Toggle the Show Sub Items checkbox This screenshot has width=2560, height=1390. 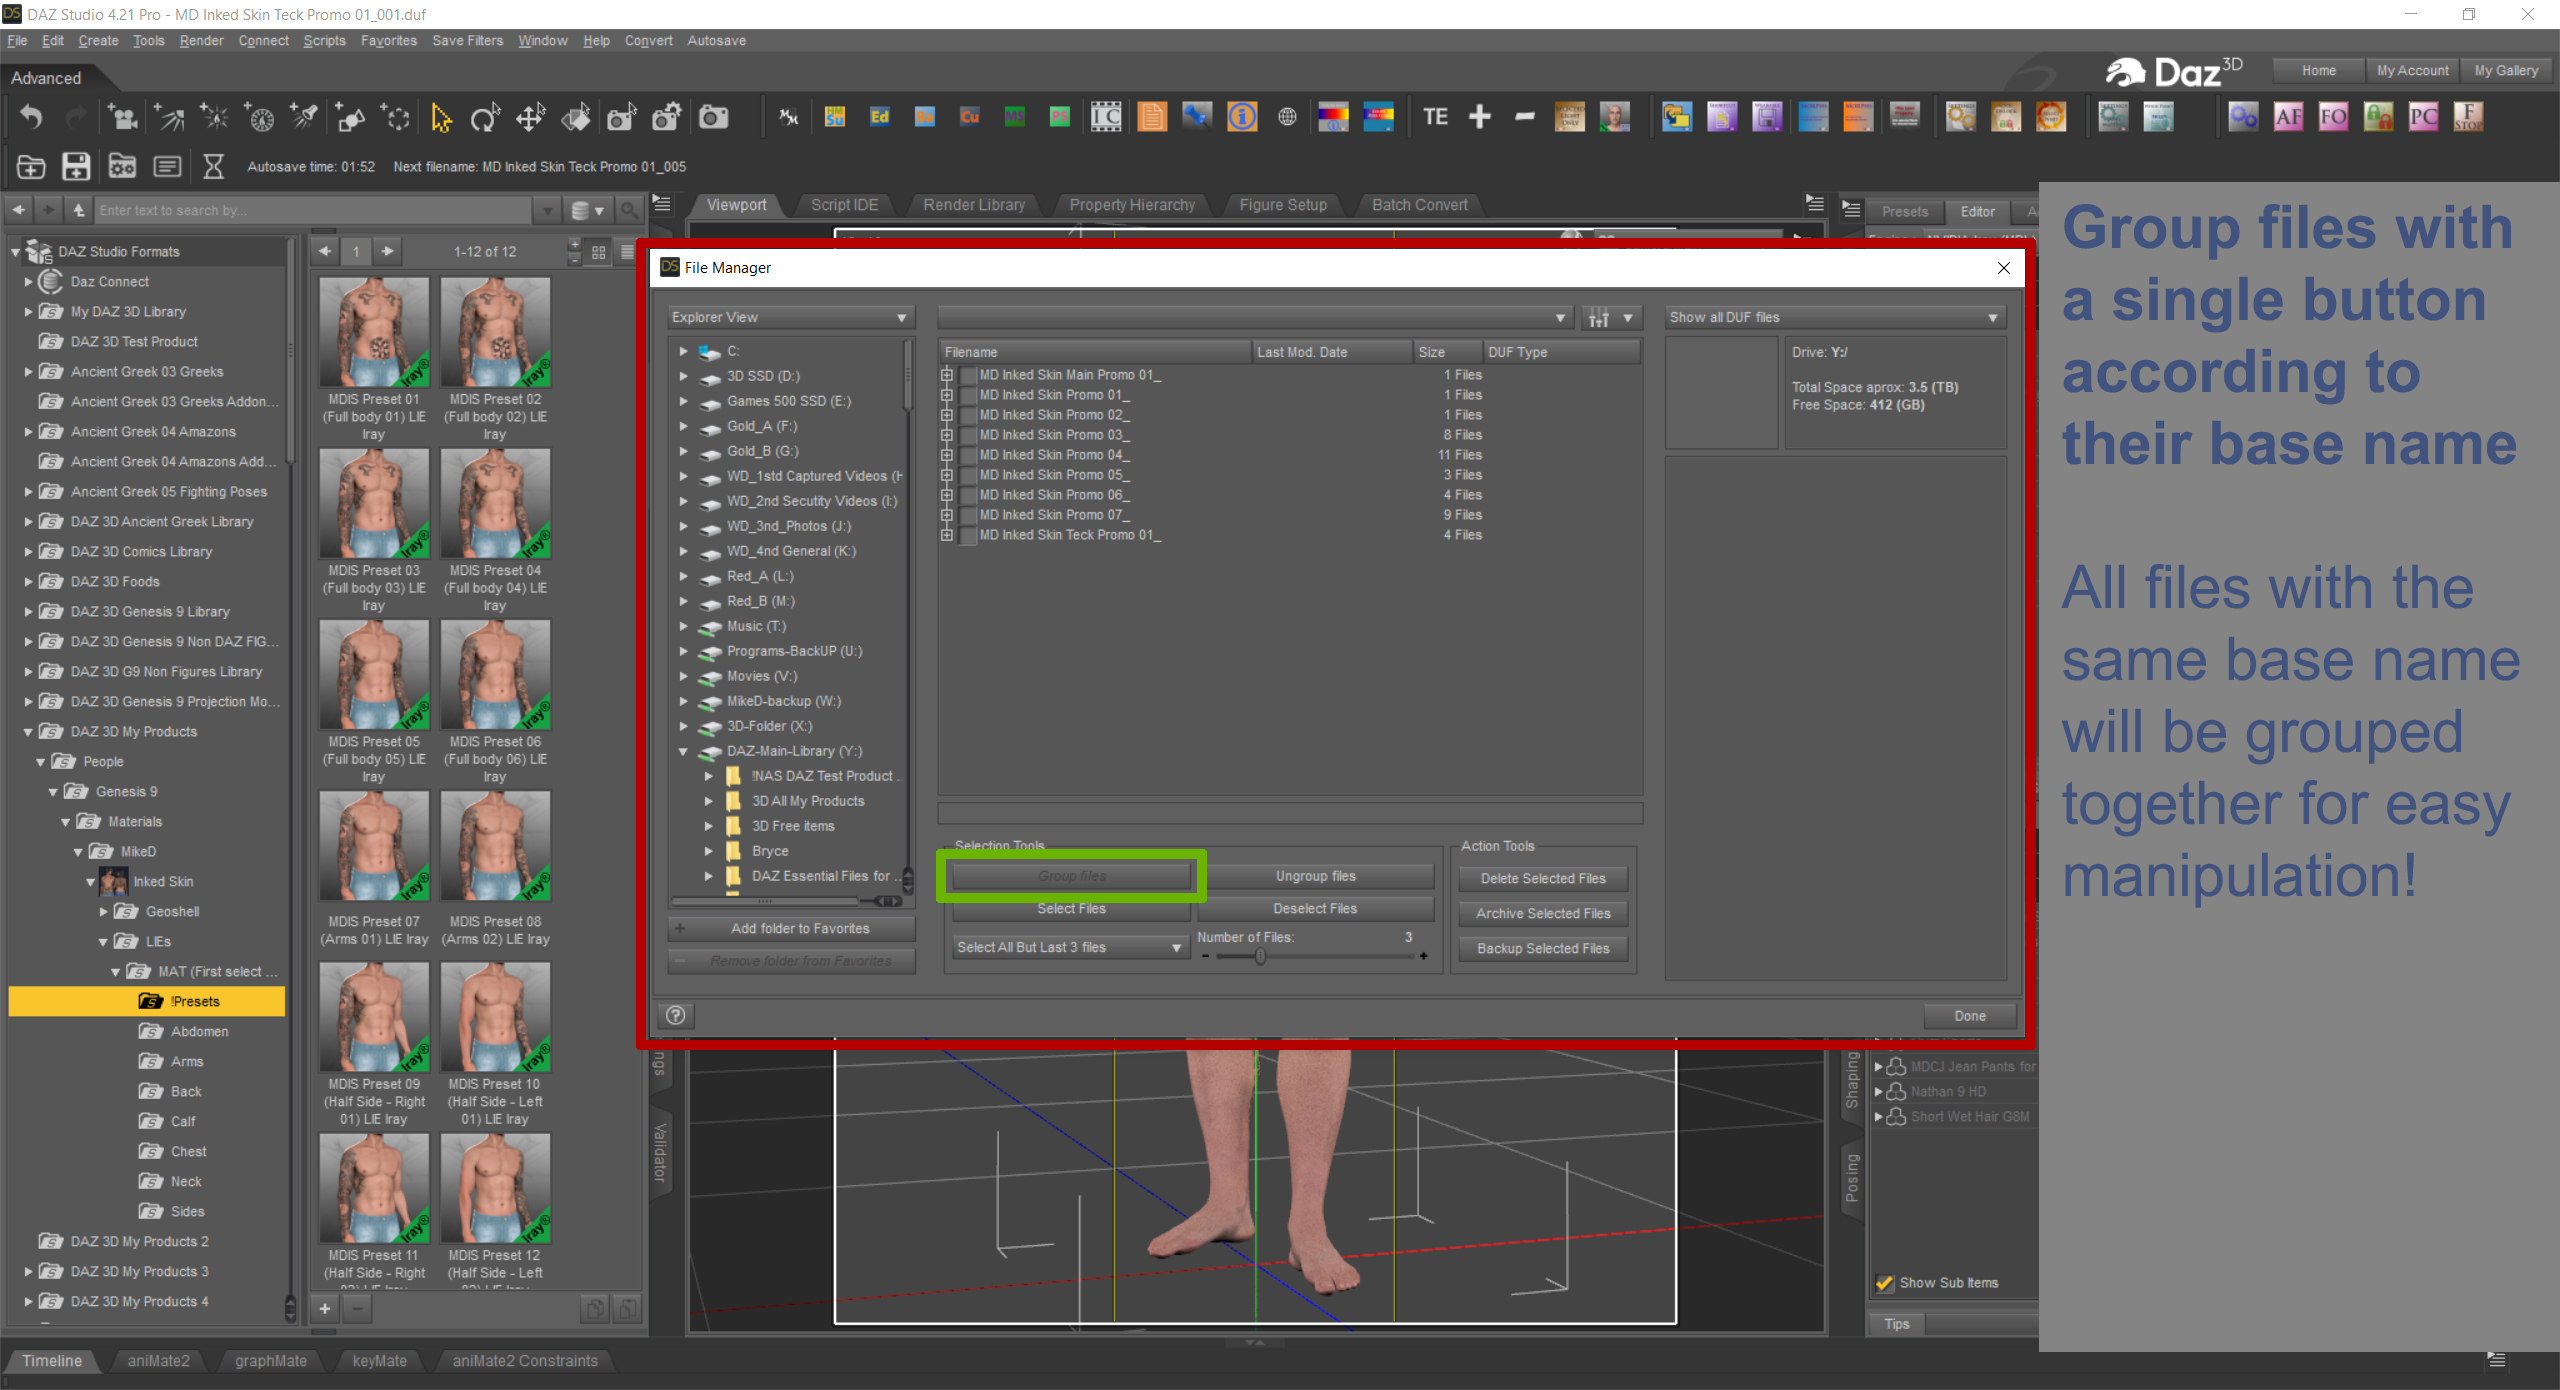coord(1885,1283)
